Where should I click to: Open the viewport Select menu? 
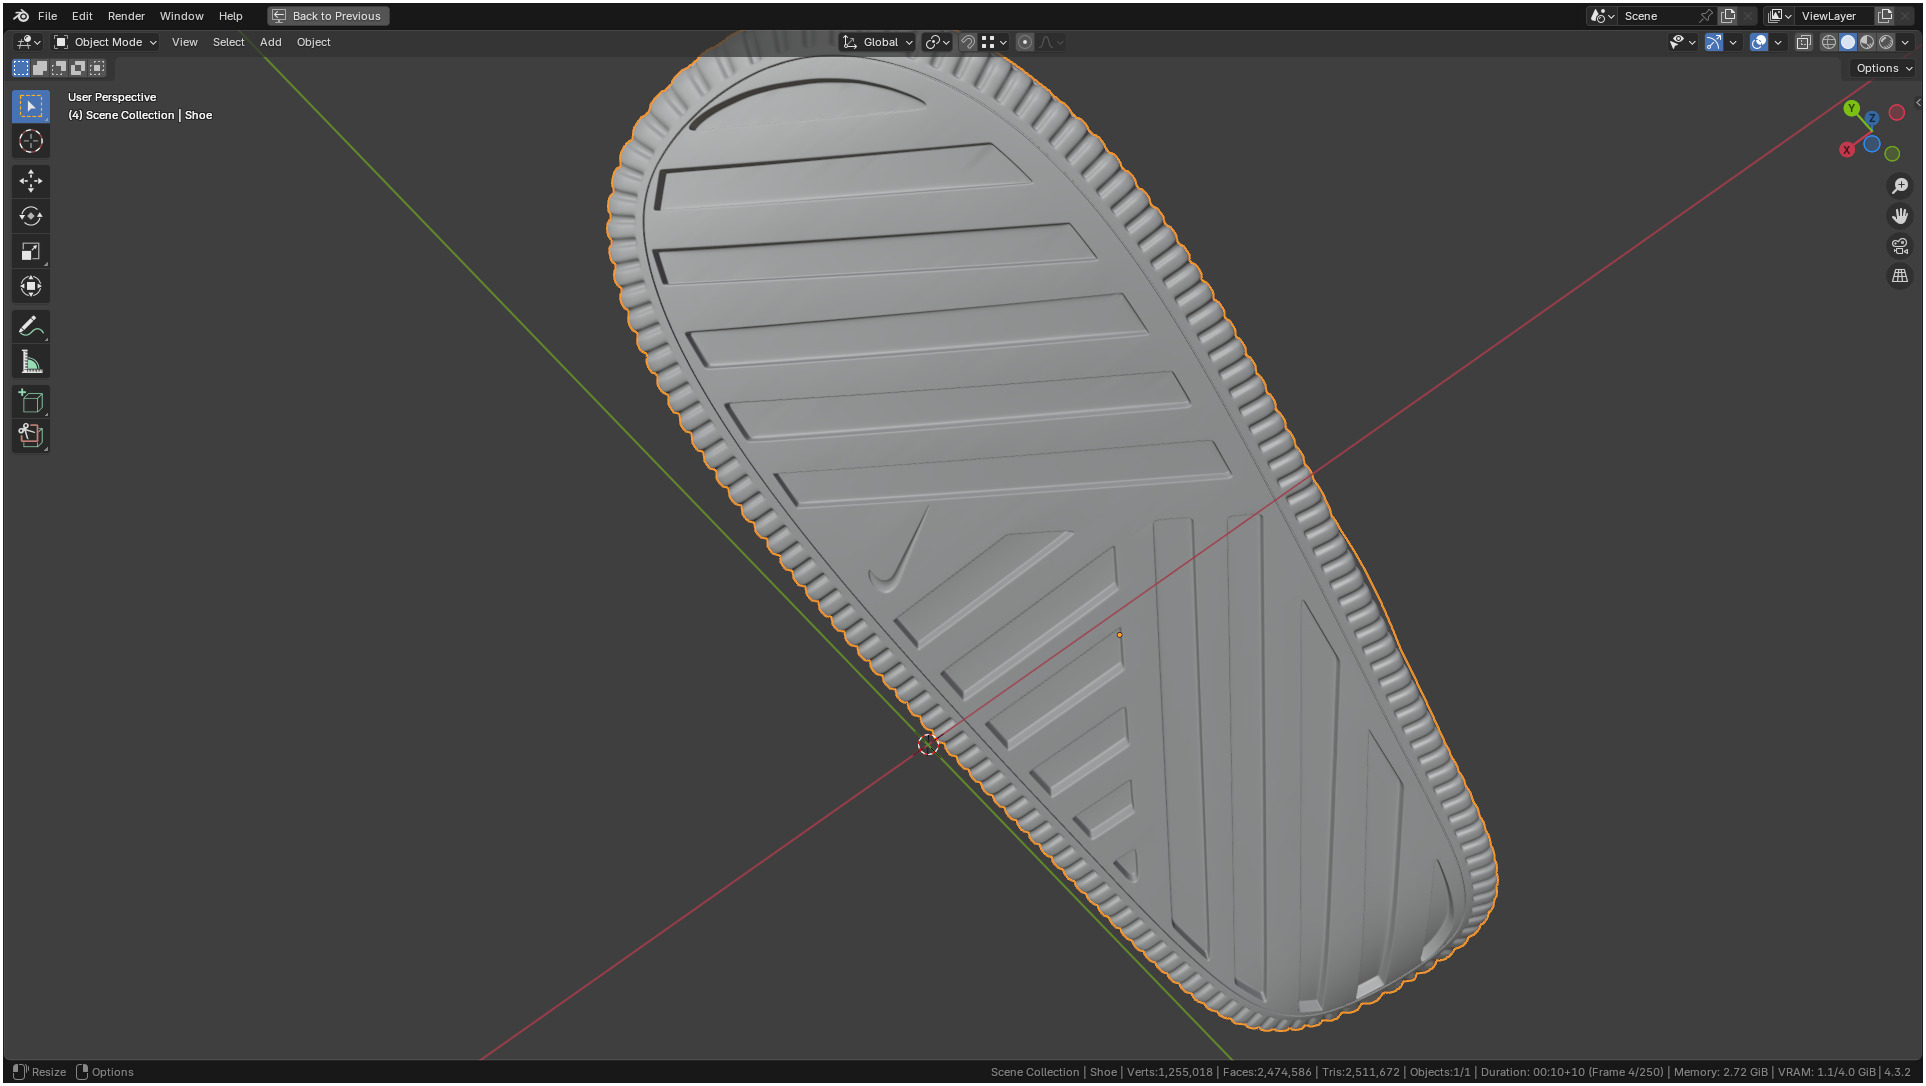pos(228,42)
